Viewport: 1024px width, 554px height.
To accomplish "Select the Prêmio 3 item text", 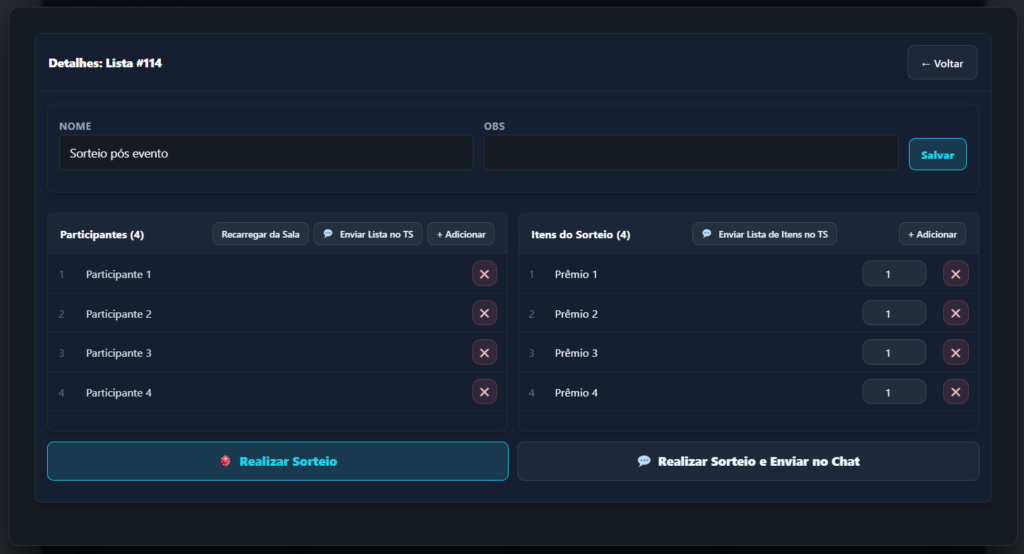I will [x=576, y=353].
